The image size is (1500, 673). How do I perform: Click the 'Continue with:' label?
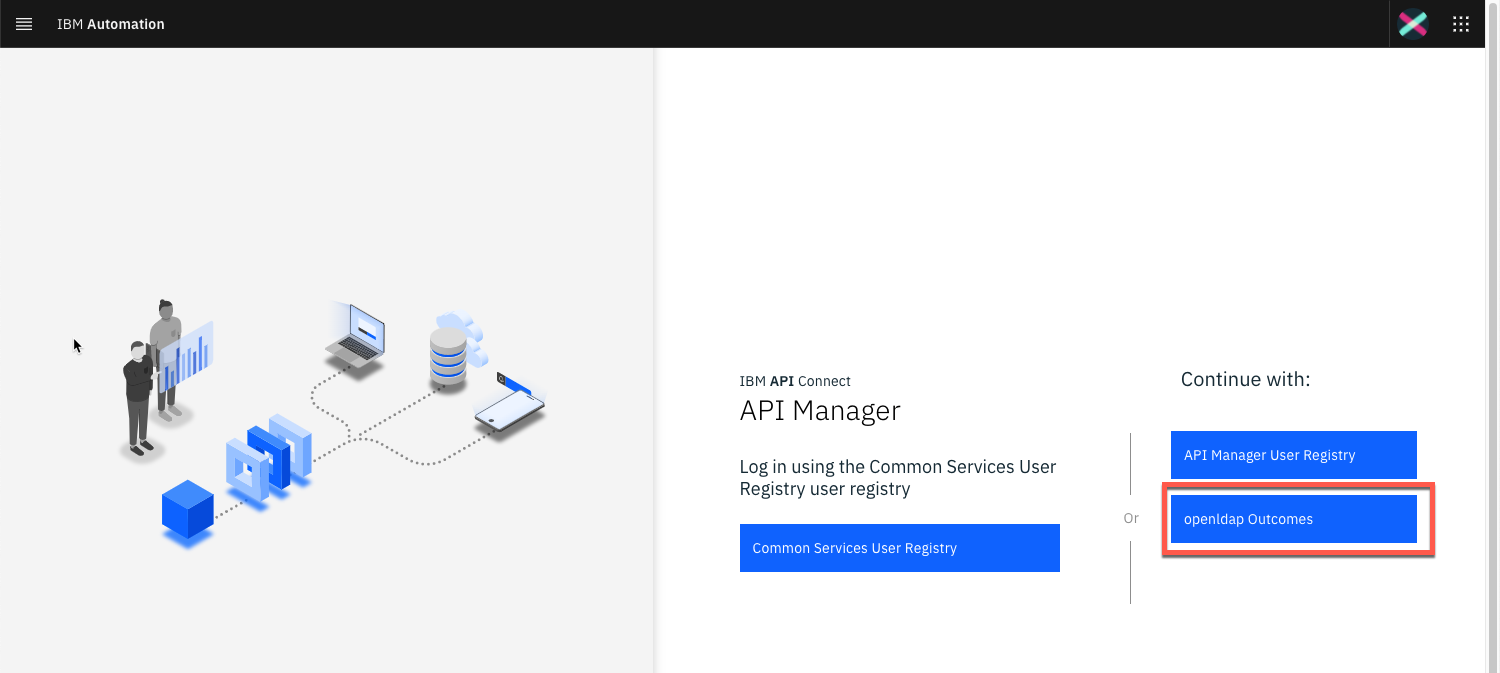(1245, 379)
